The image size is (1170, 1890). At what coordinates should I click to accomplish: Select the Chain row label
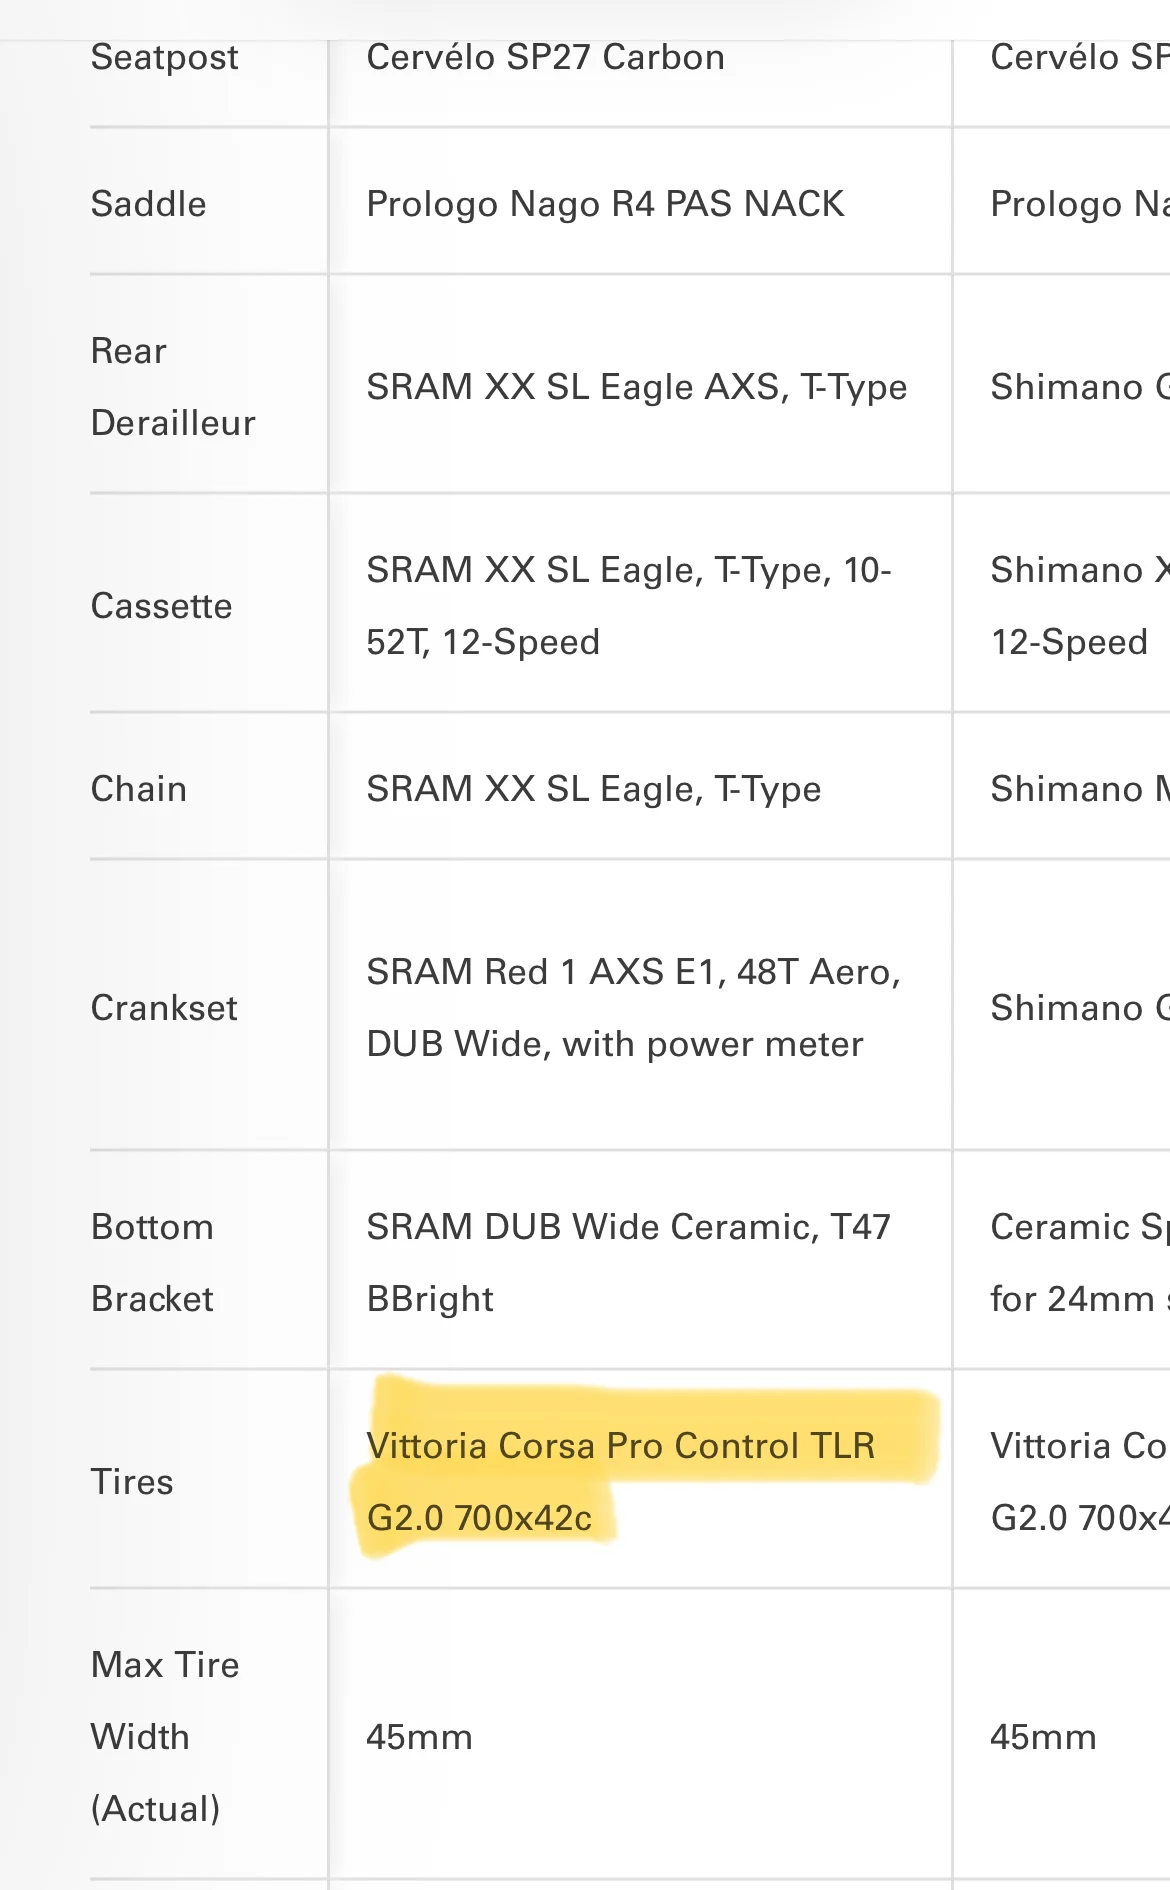[138, 789]
